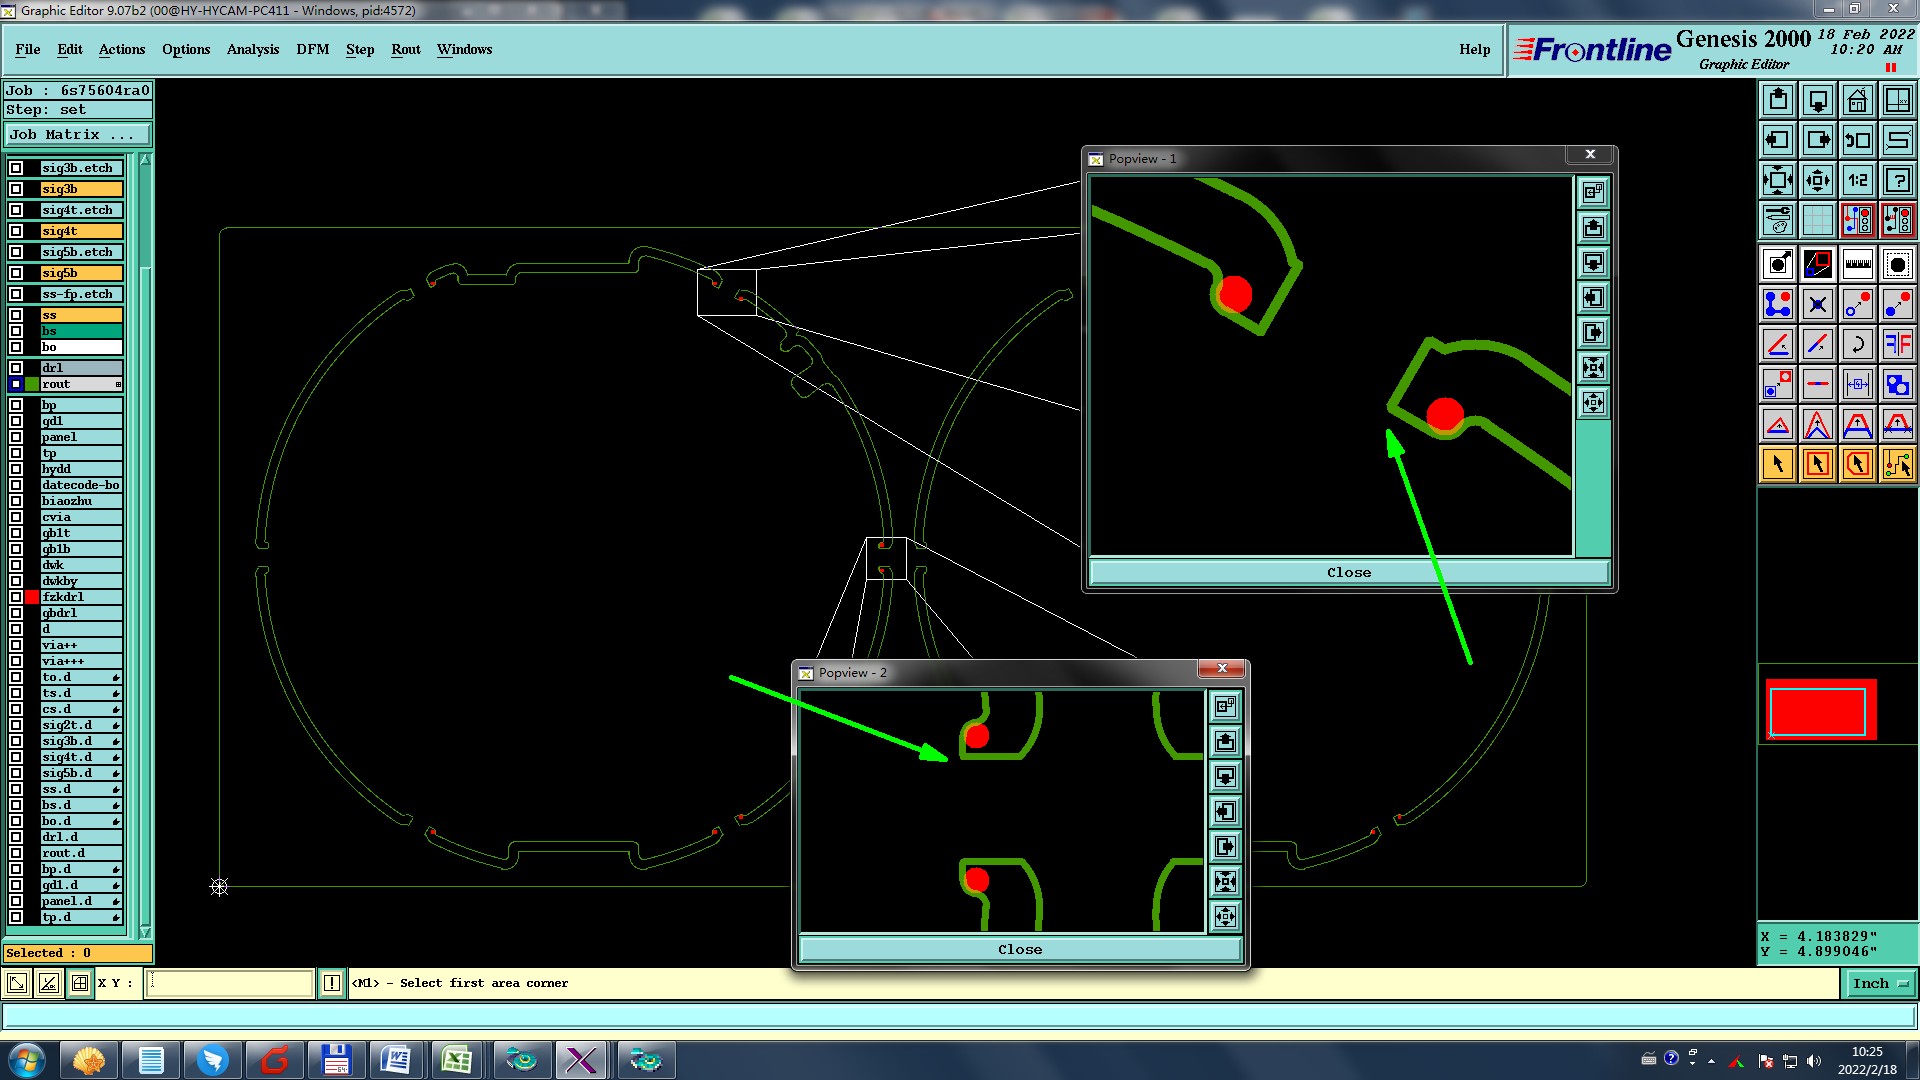The image size is (1920, 1080).
Task: Open the Edit menu
Action: tap(70, 49)
